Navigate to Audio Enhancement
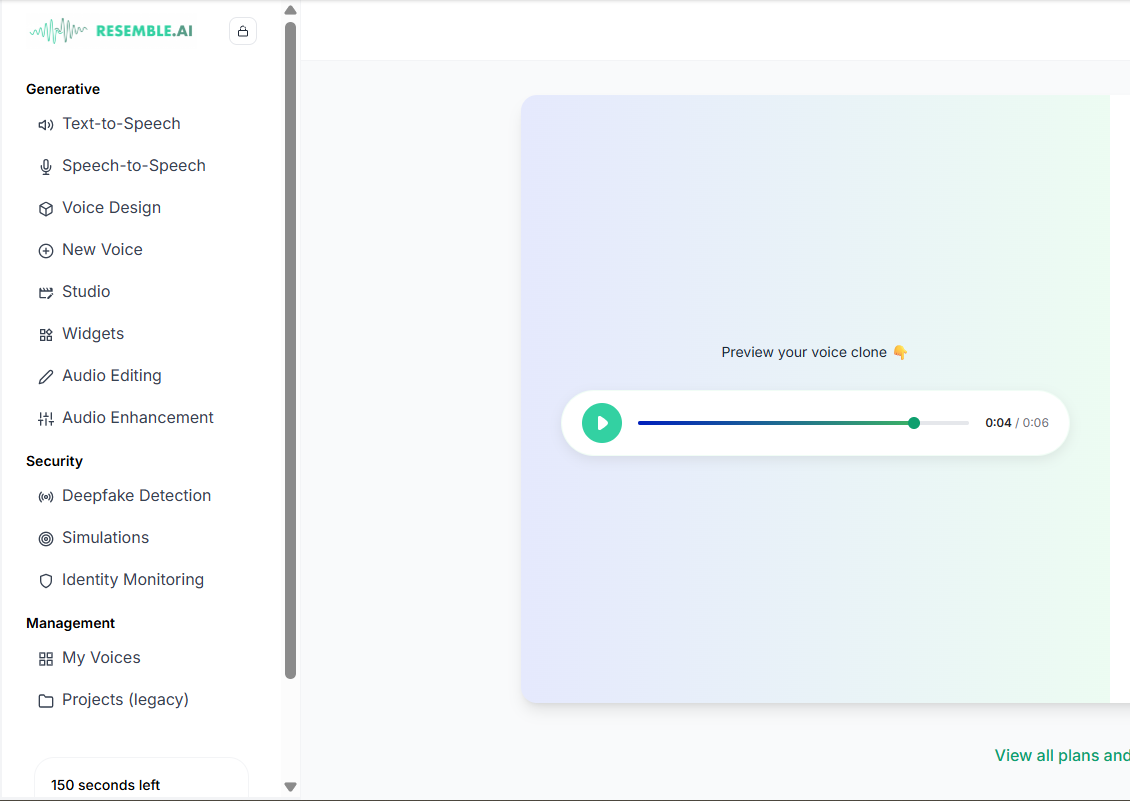The width and height of the screenshot is (1130, 801). point(138,417)
